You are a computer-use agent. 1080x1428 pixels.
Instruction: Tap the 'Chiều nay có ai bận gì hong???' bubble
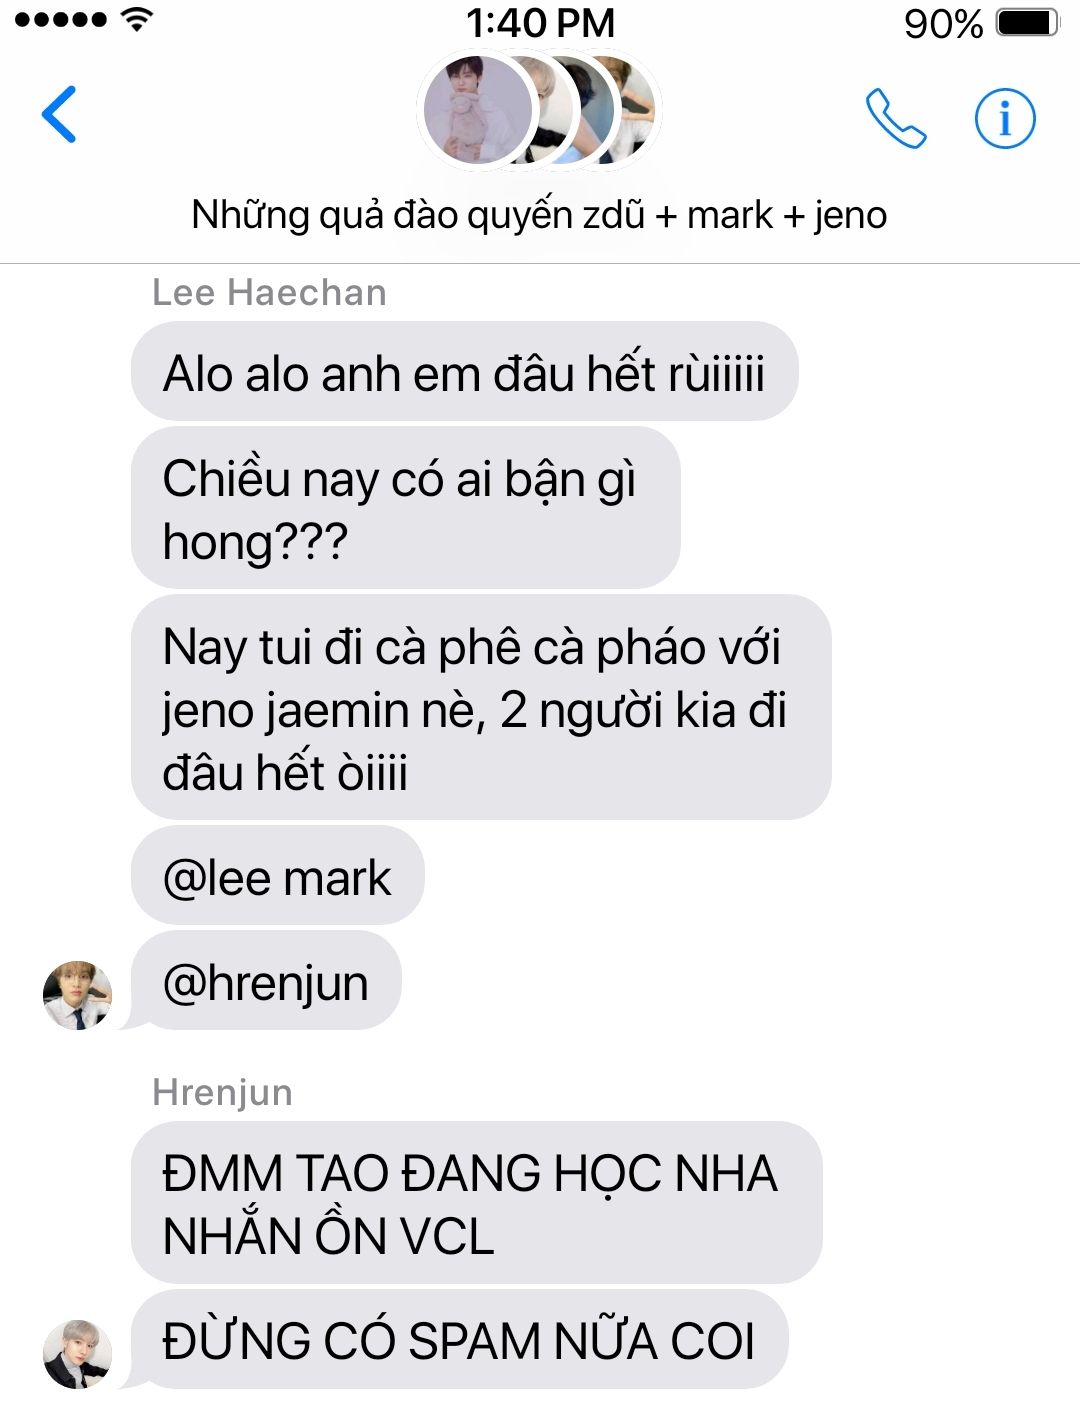coord(405,508)
